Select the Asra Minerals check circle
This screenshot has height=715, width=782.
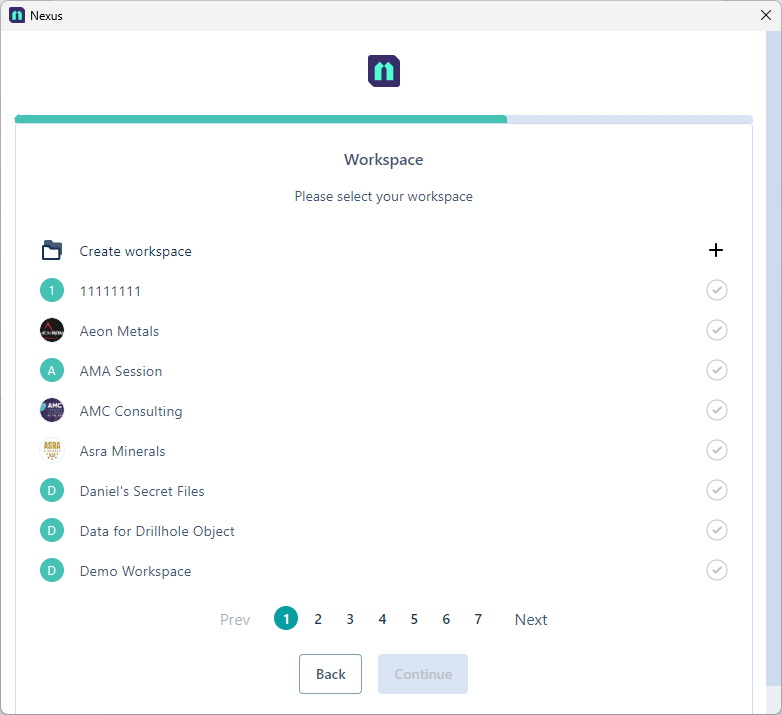click(717, 450)
